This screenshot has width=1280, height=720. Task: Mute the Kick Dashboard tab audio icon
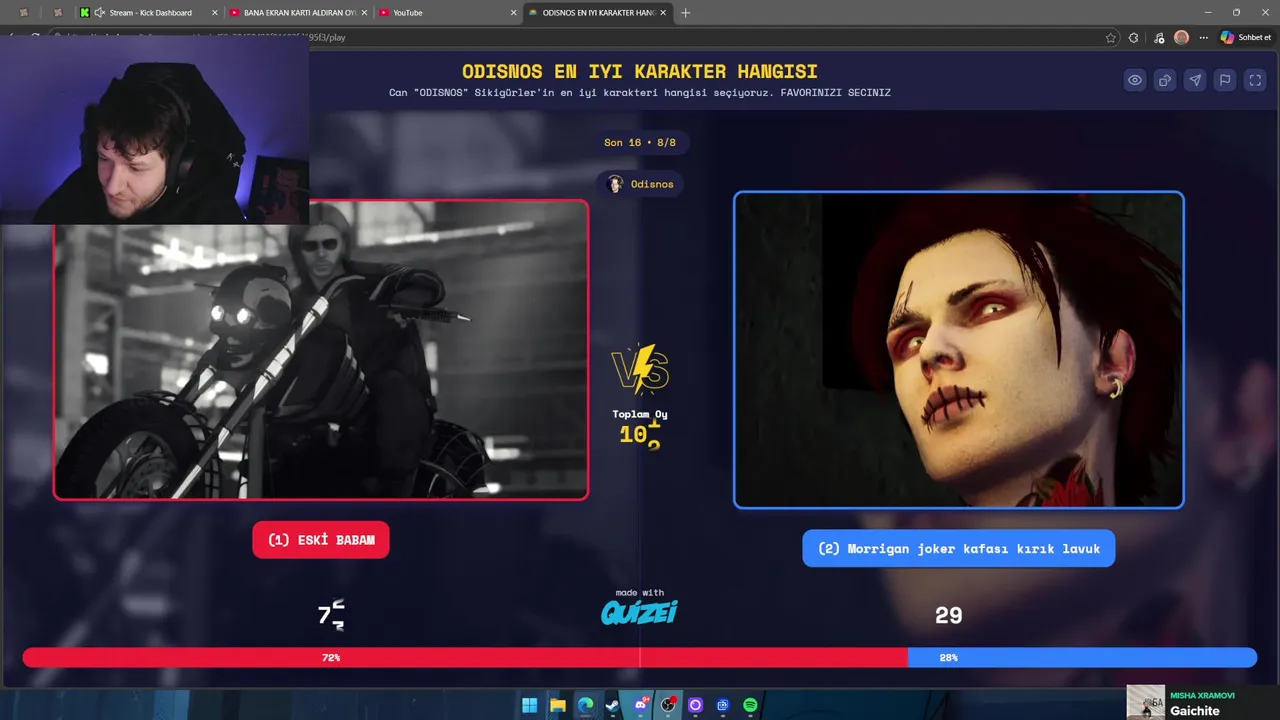click(99, 13)
